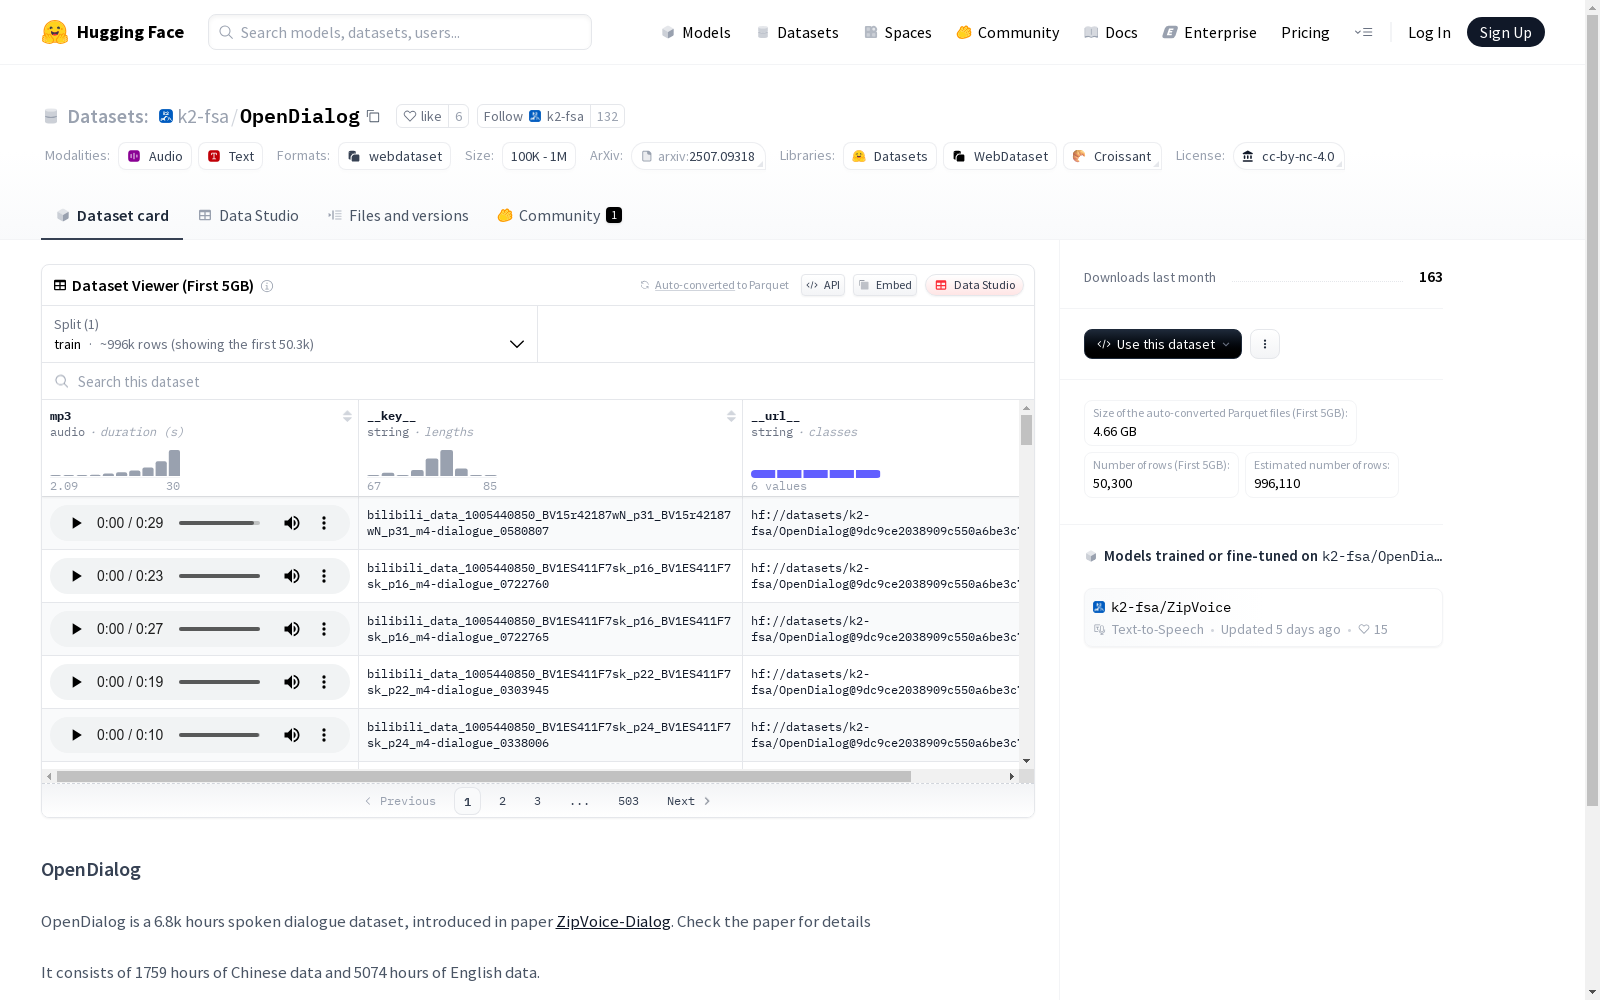
Task: Filter by the Audio modality tag
Action: click(155, 156)
